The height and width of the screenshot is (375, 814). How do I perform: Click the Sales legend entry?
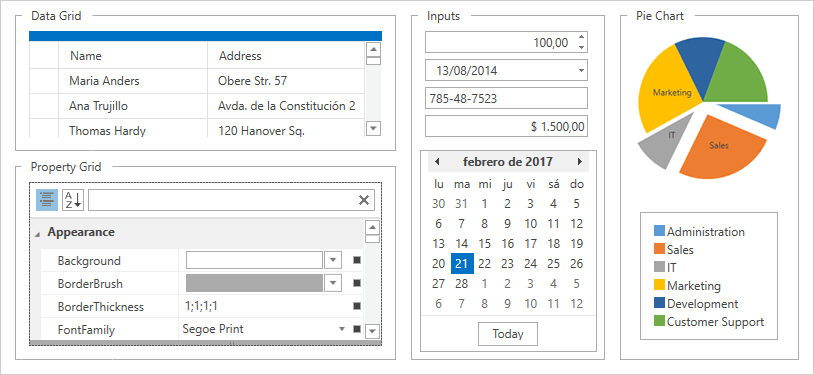[673, 250]
